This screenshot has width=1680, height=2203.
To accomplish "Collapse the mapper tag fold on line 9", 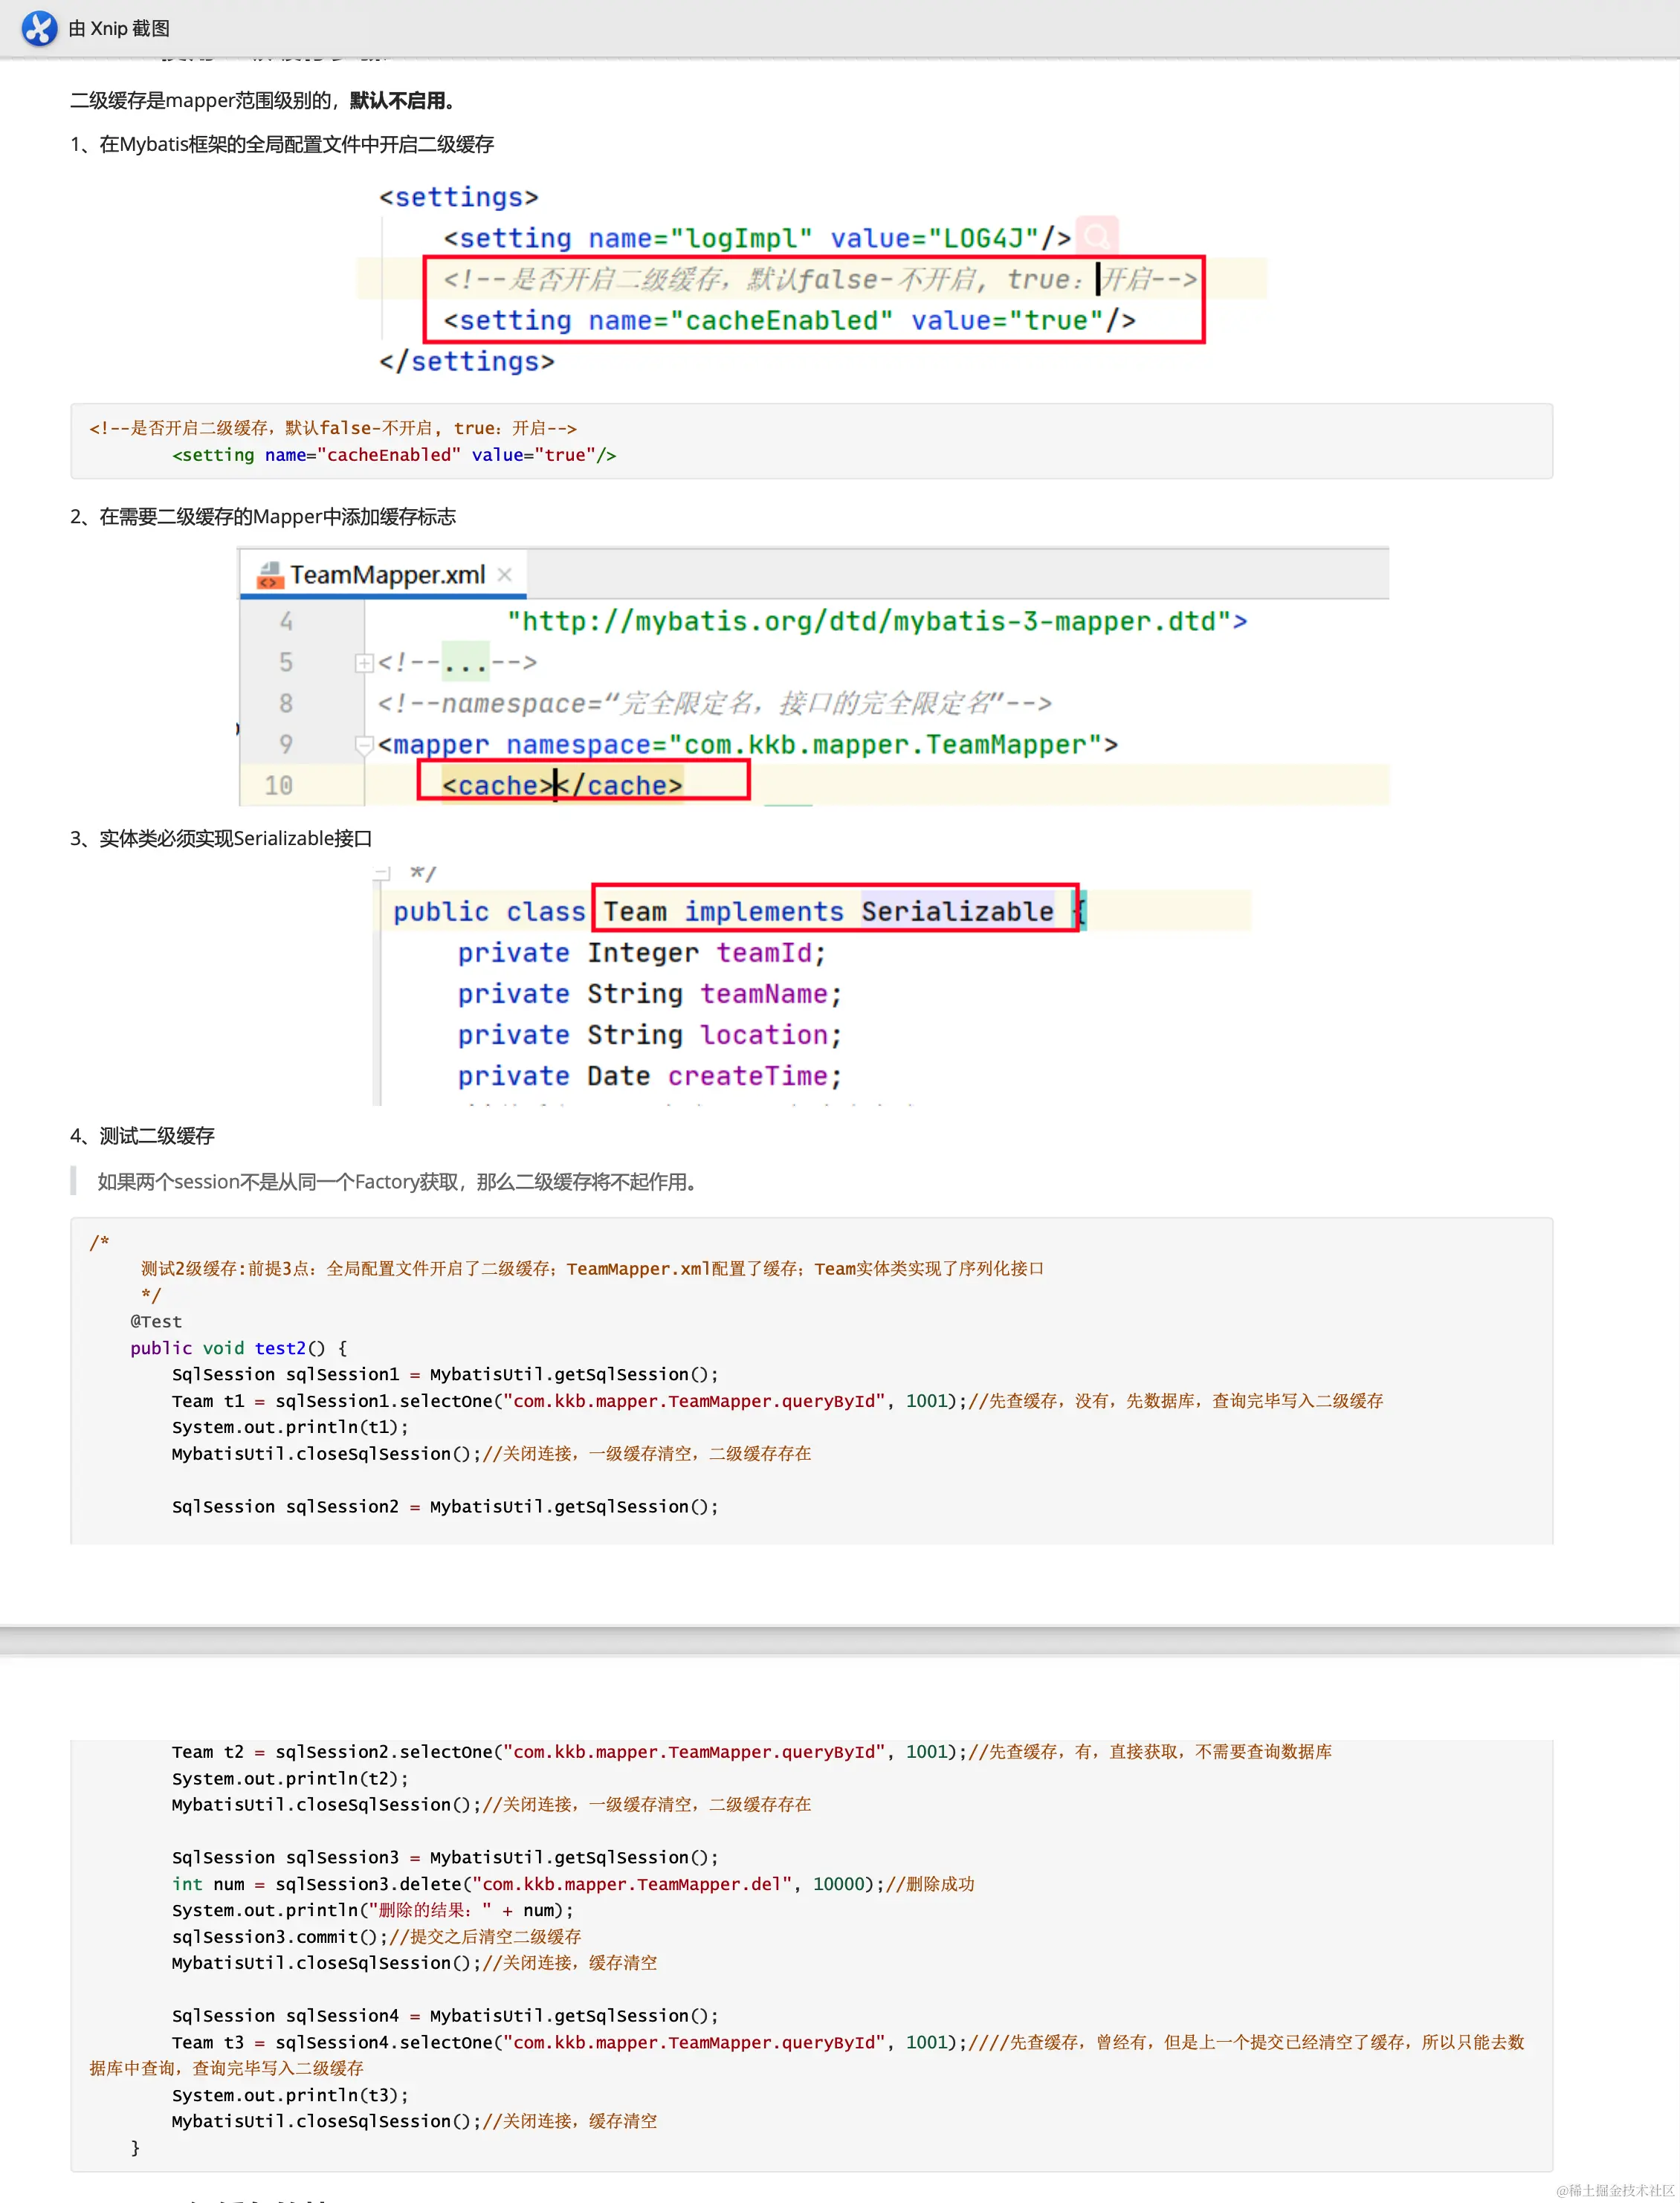I will pos(364,744).
